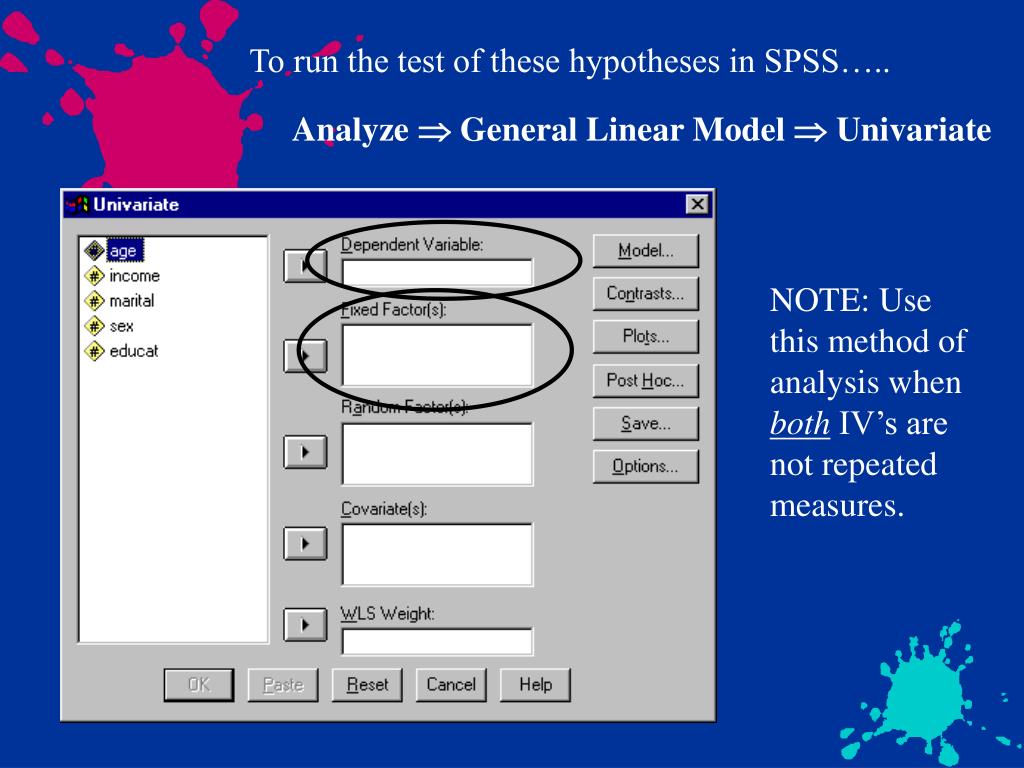Viewport: 1024px width, 768px height.
Task: Click the greyed-out OK button
Action: [x=199, y=684]
